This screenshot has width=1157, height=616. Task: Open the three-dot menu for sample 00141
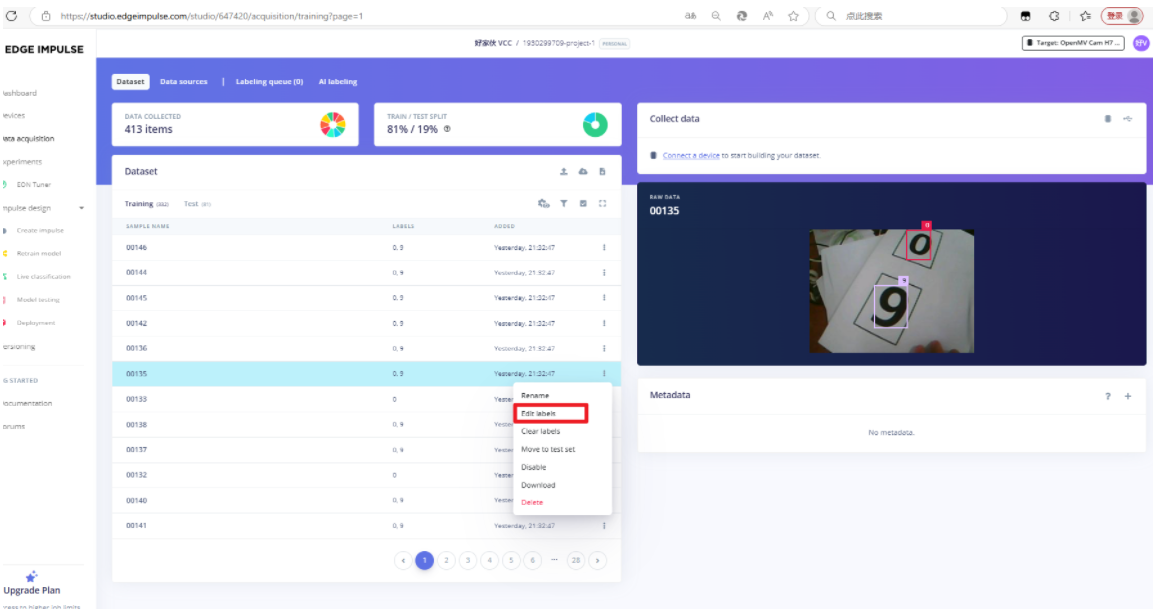604,526
